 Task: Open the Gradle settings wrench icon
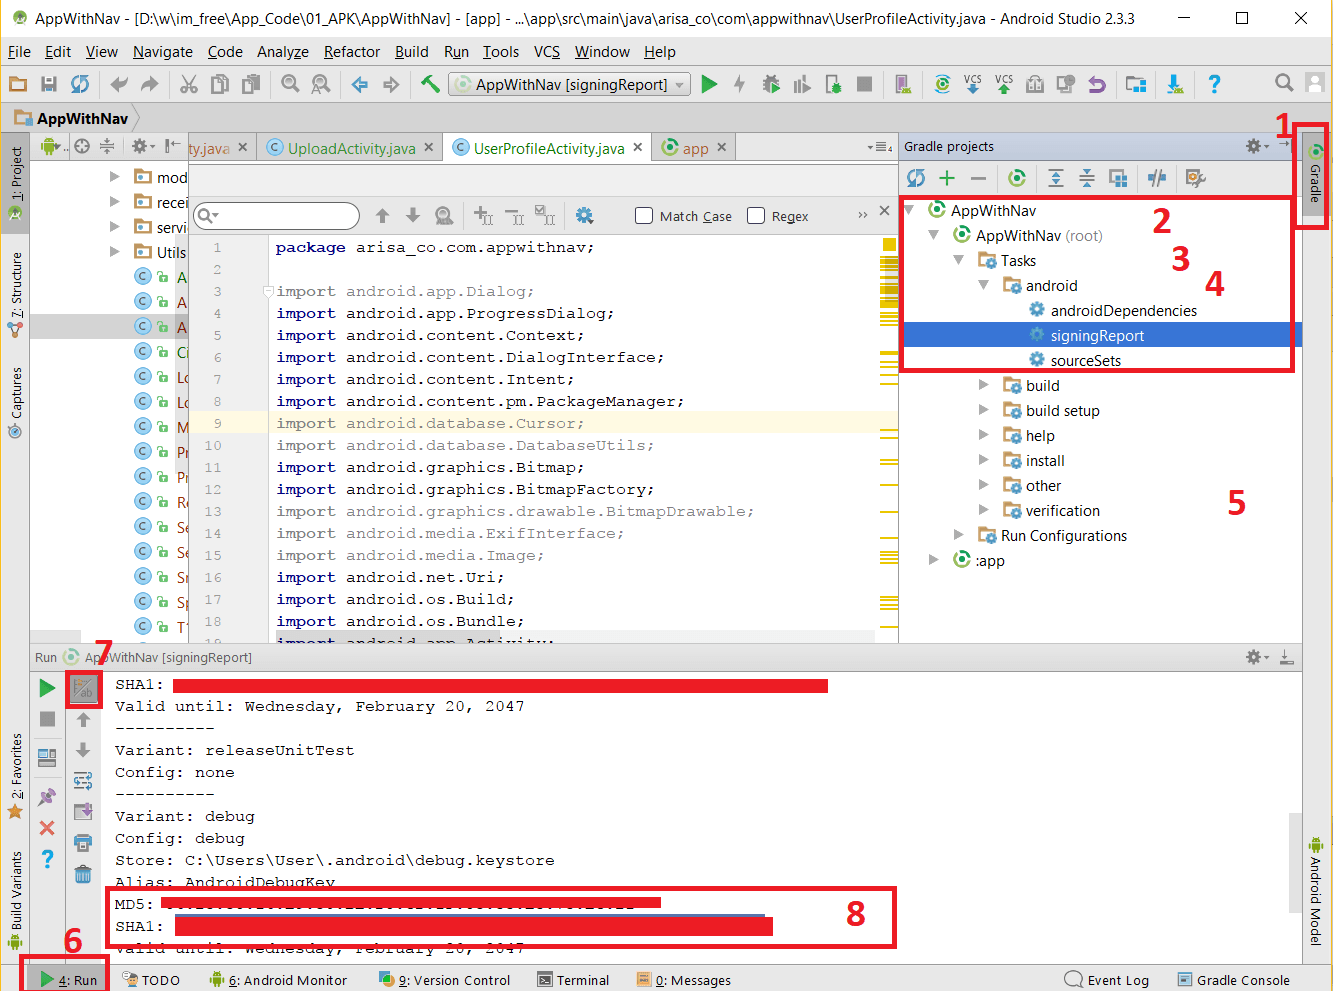click(x=1195, y=178)
